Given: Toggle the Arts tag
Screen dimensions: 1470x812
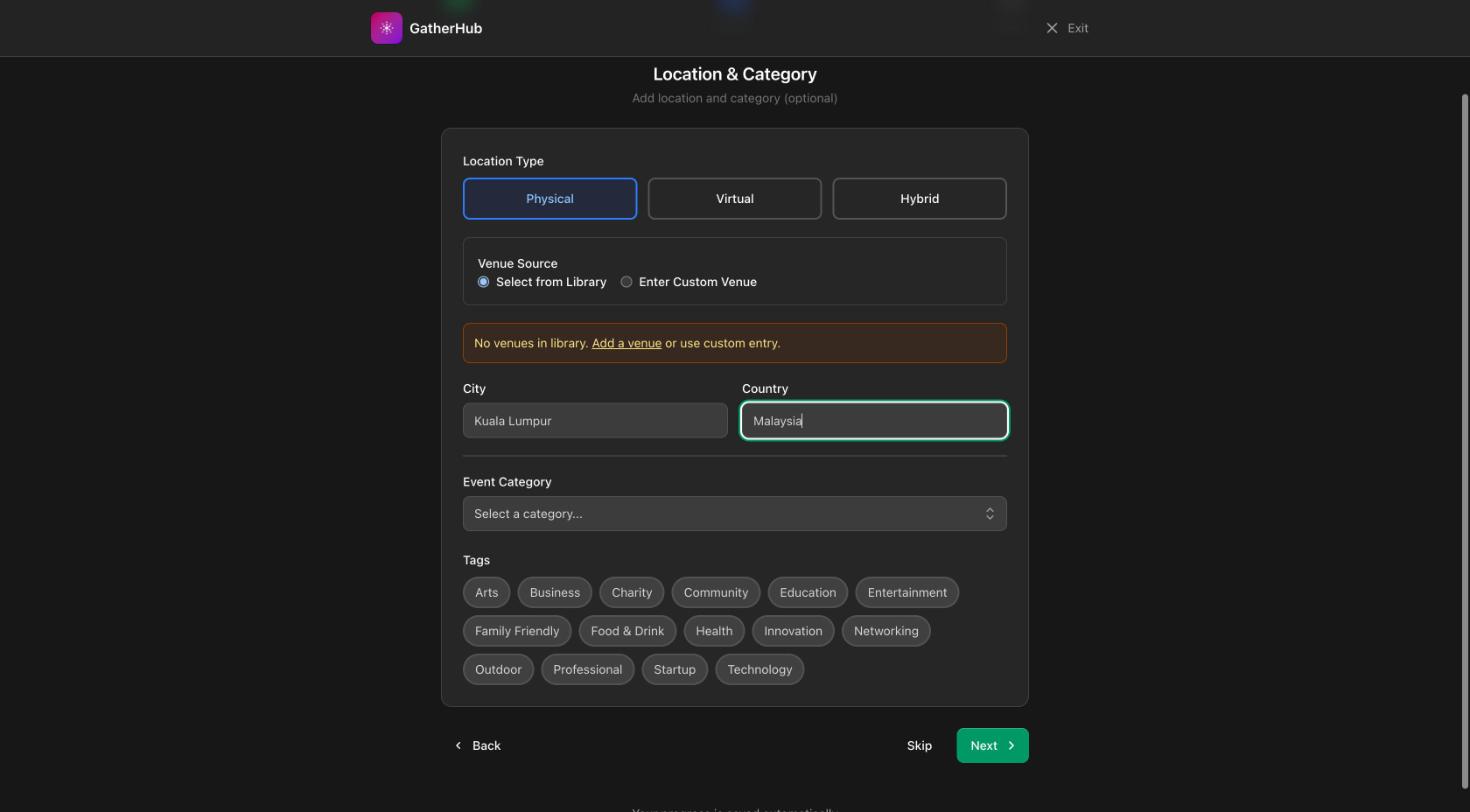Looking at the screenshot, I should (x=487, y=593).
